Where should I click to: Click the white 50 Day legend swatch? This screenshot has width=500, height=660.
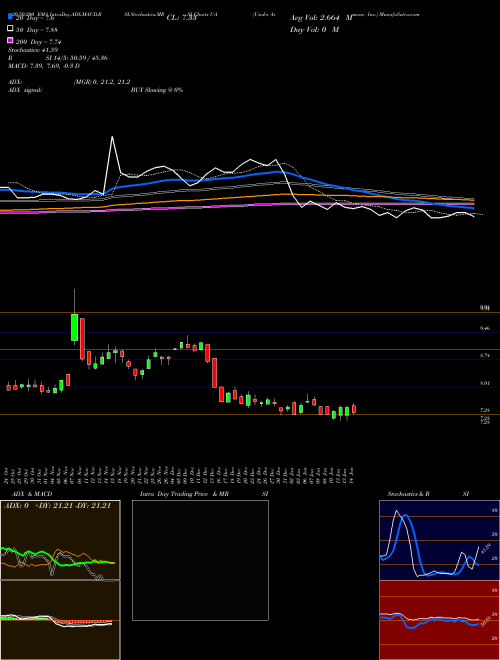pos(10,29)
